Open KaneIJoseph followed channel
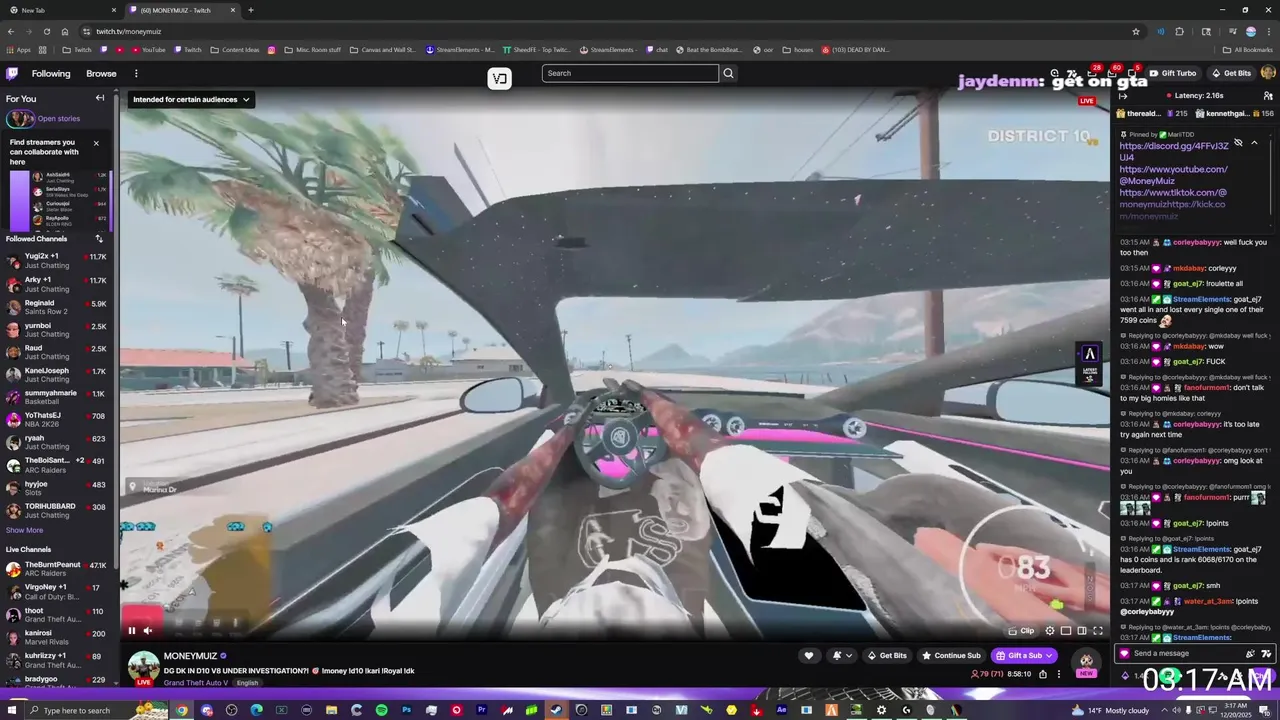The height and width of the screenshot is (720, 1280). coord(57,375)
